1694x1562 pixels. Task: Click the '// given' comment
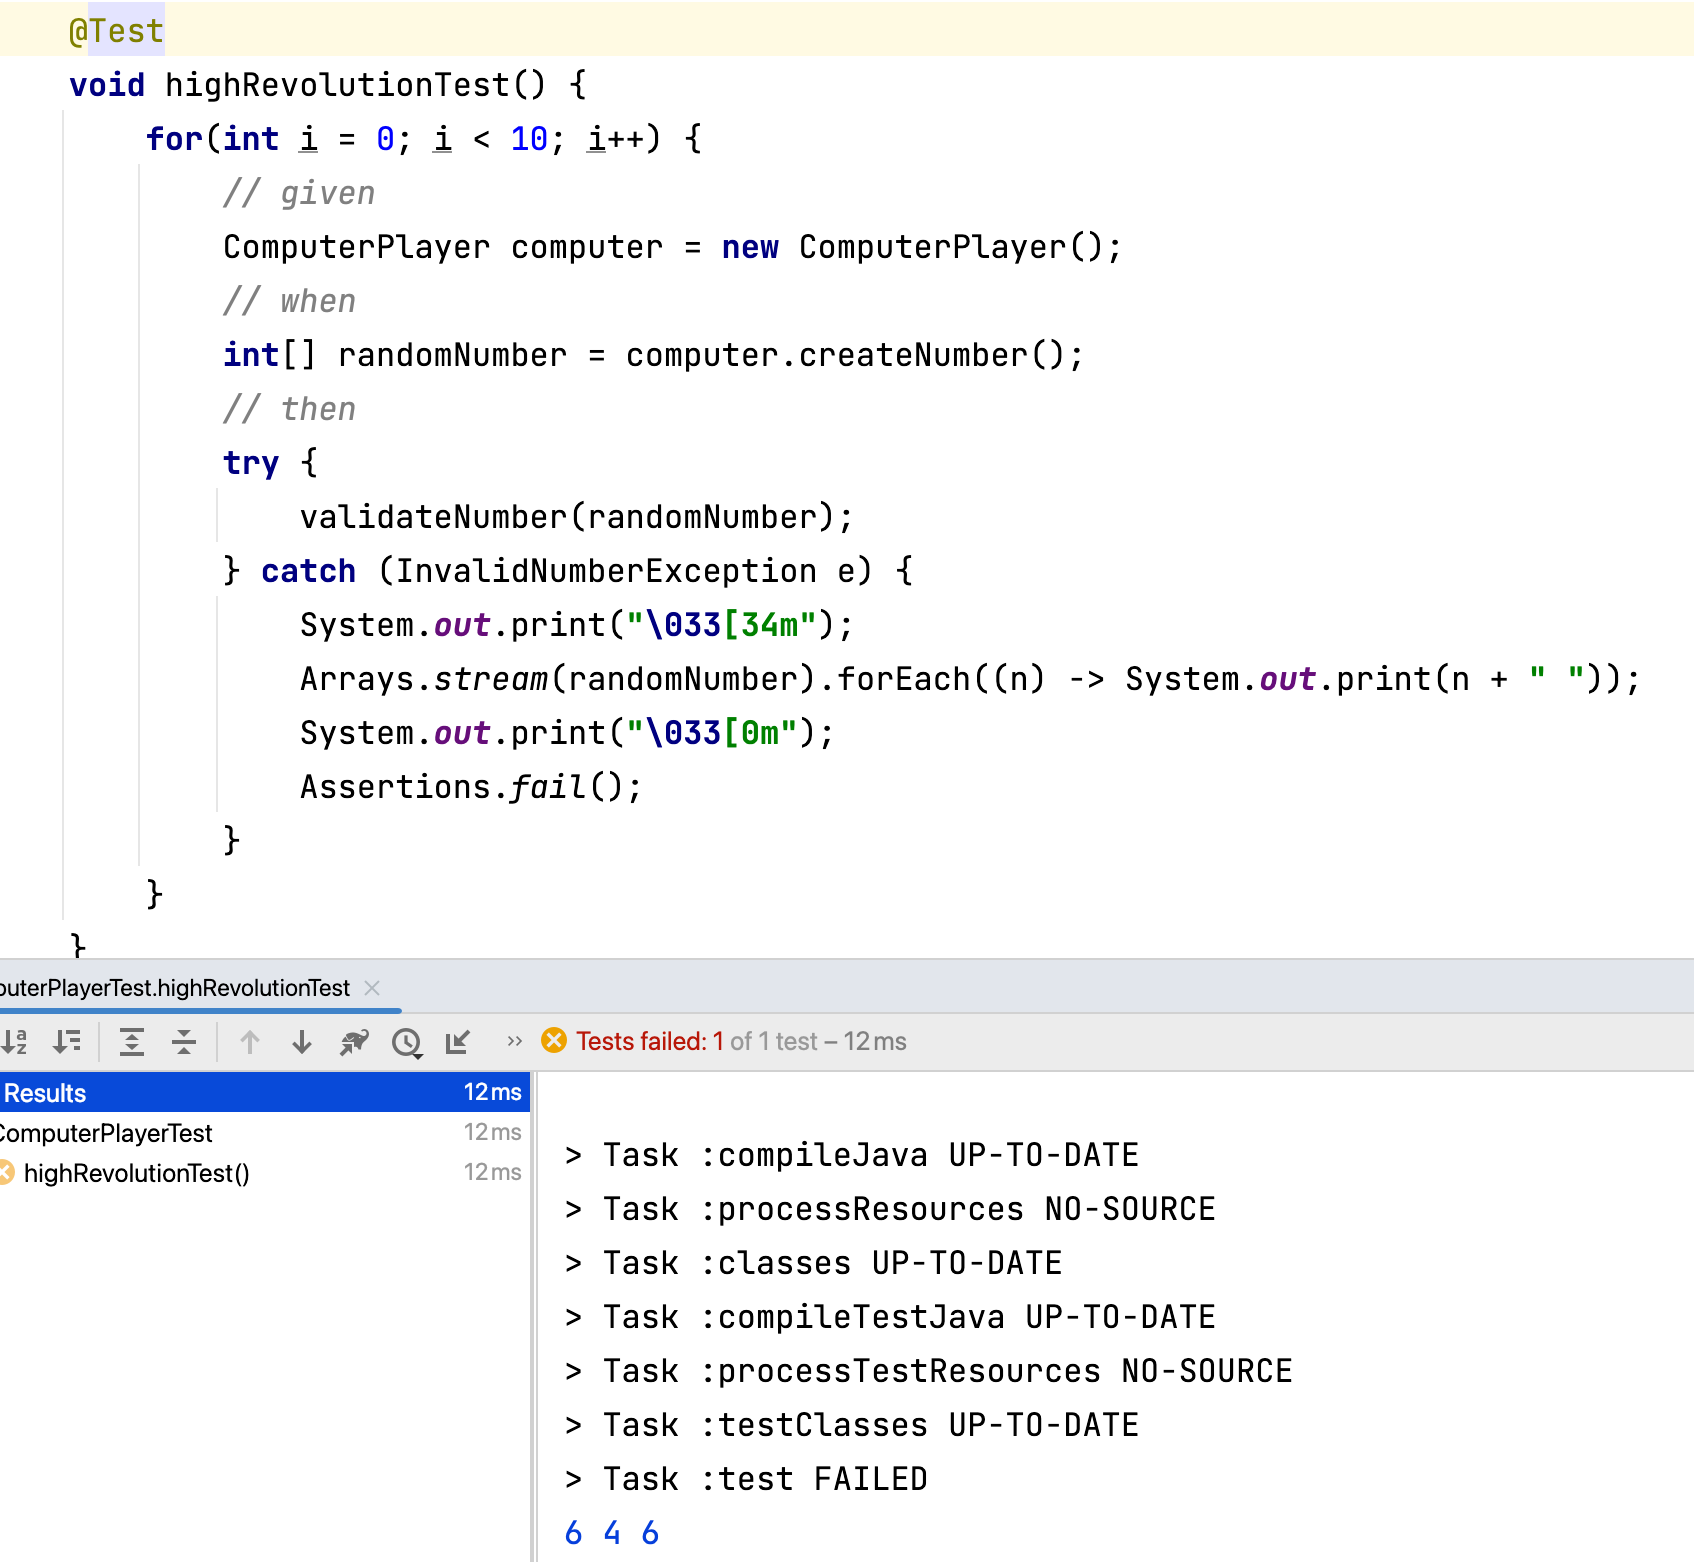coord(299,193)
